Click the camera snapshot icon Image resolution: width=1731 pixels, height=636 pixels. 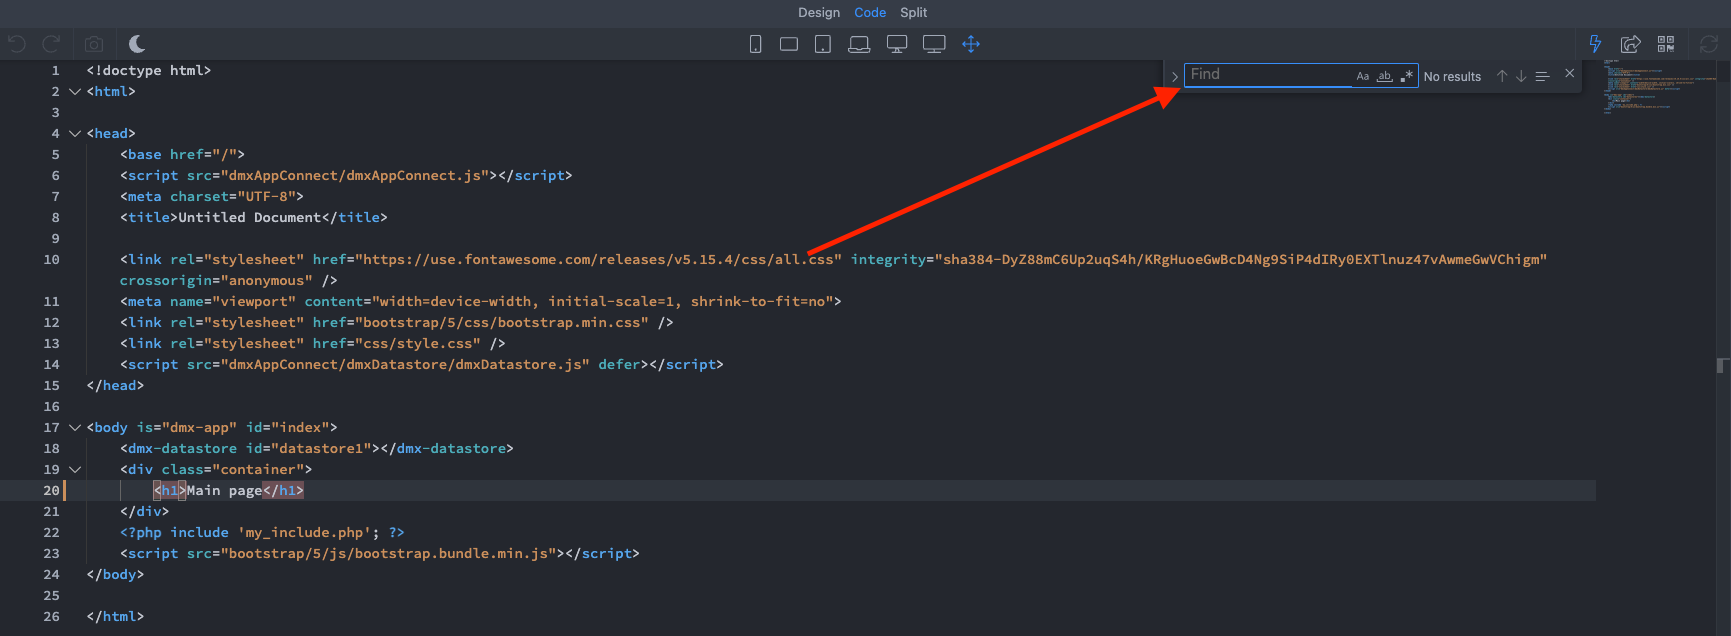coord(94,44)
